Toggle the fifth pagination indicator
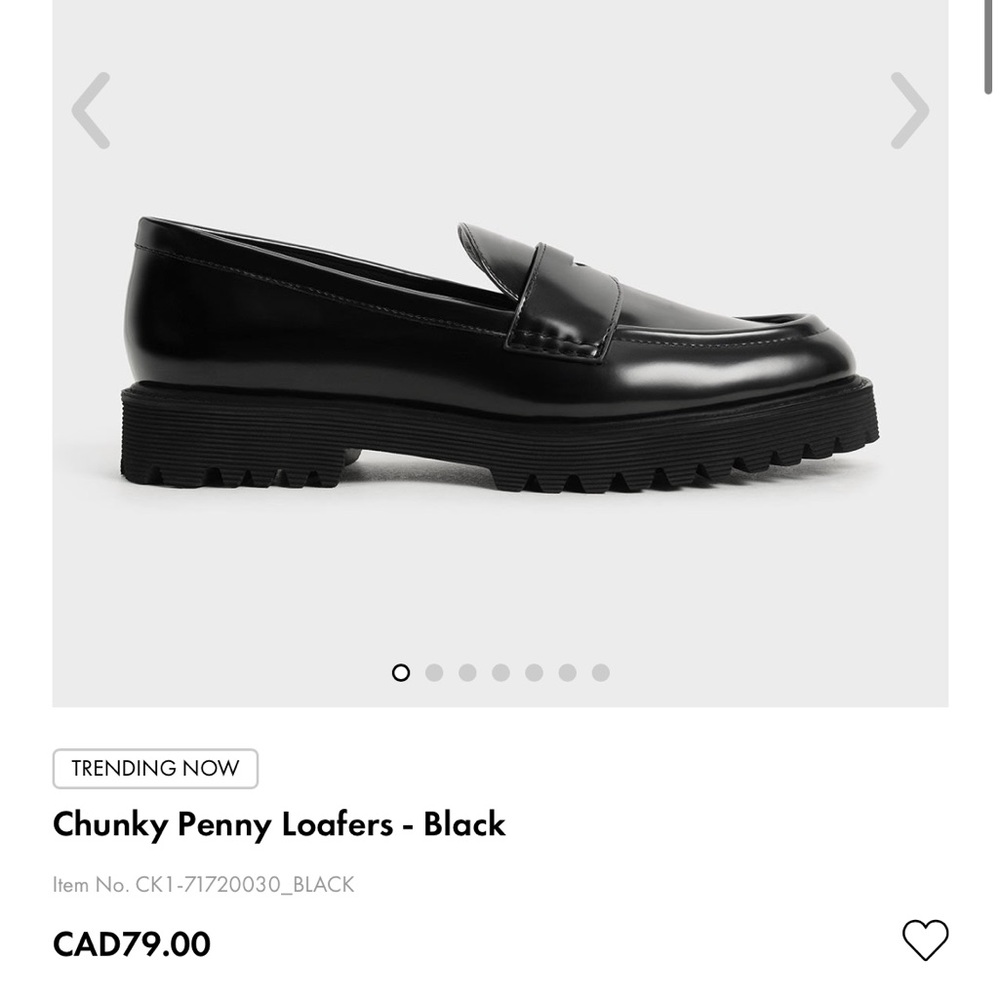1000x1000 pixels. (x=531, y=674)
